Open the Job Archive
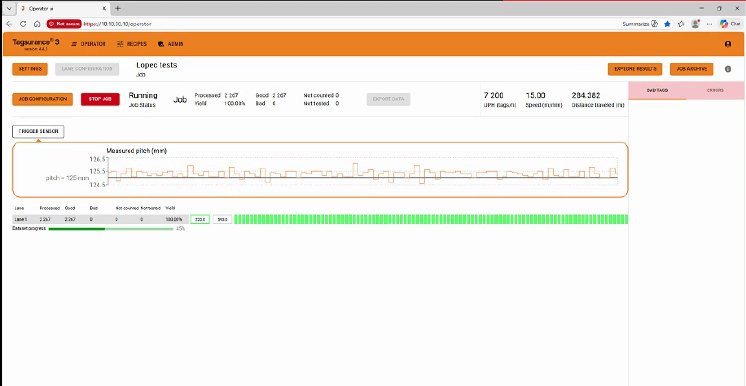This screenshot has width=746, height=386. point(691,69)
